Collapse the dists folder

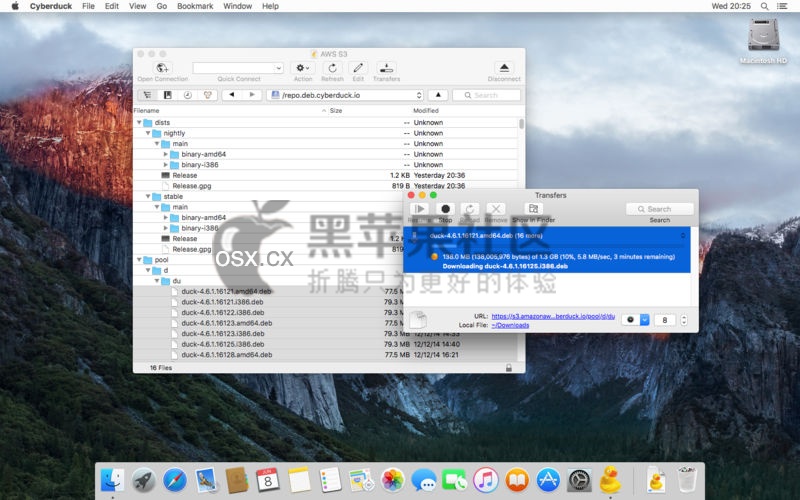[x=139, y=122]
